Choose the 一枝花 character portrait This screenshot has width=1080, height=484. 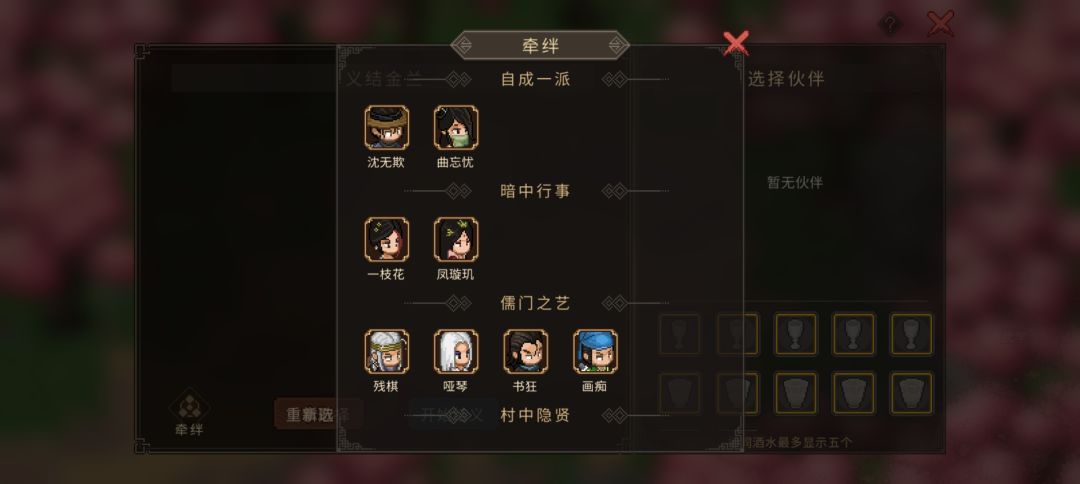[x=386, y=240]
